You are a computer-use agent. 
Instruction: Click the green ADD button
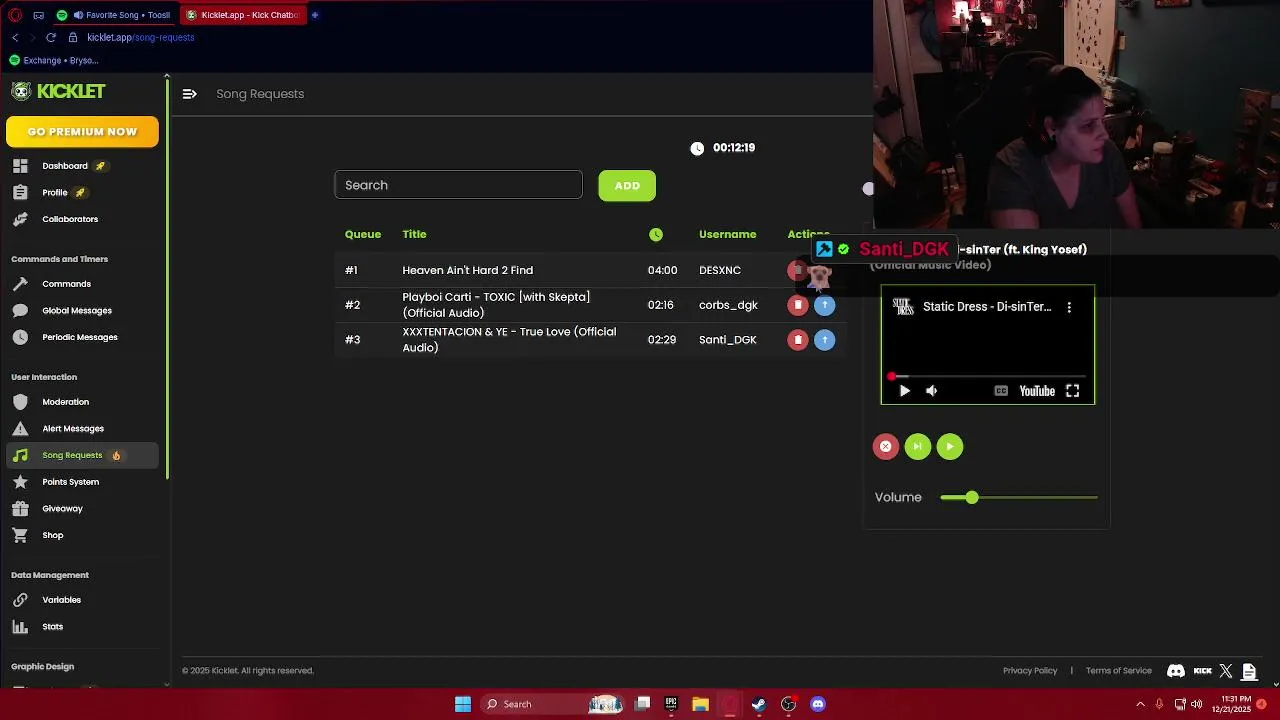627,185
